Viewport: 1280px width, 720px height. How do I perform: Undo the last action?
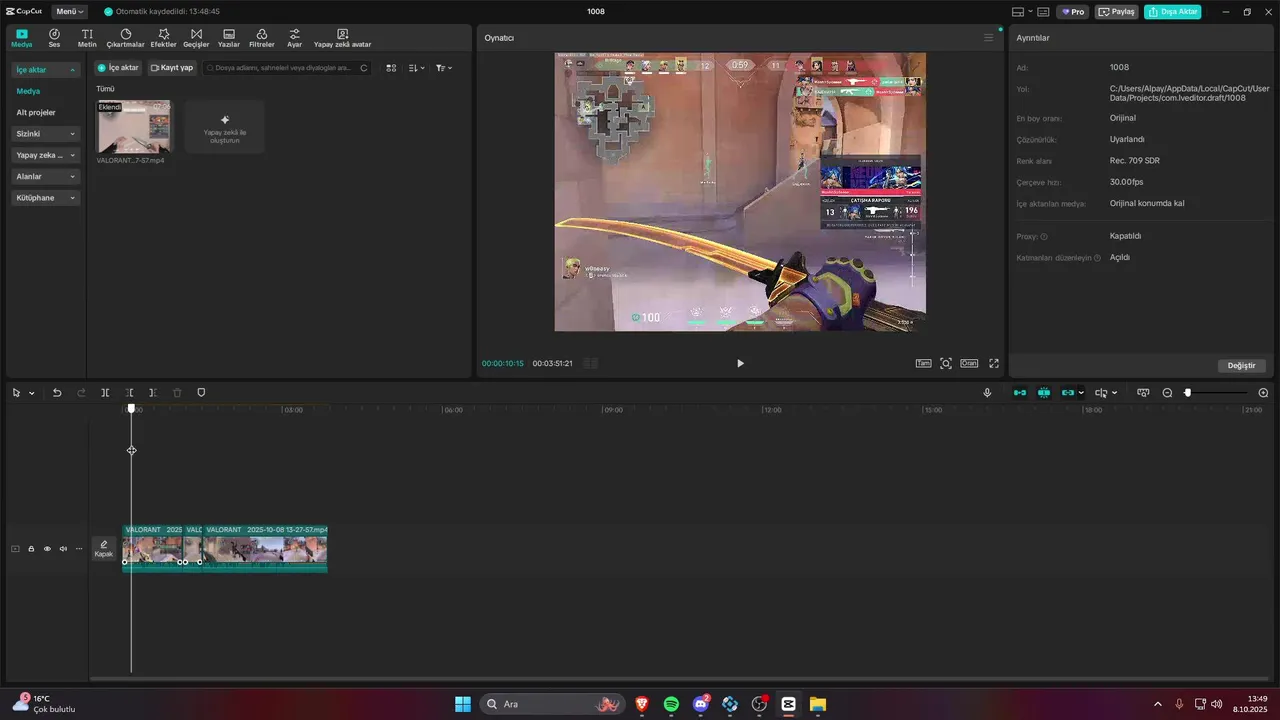(x=57, y=393)
